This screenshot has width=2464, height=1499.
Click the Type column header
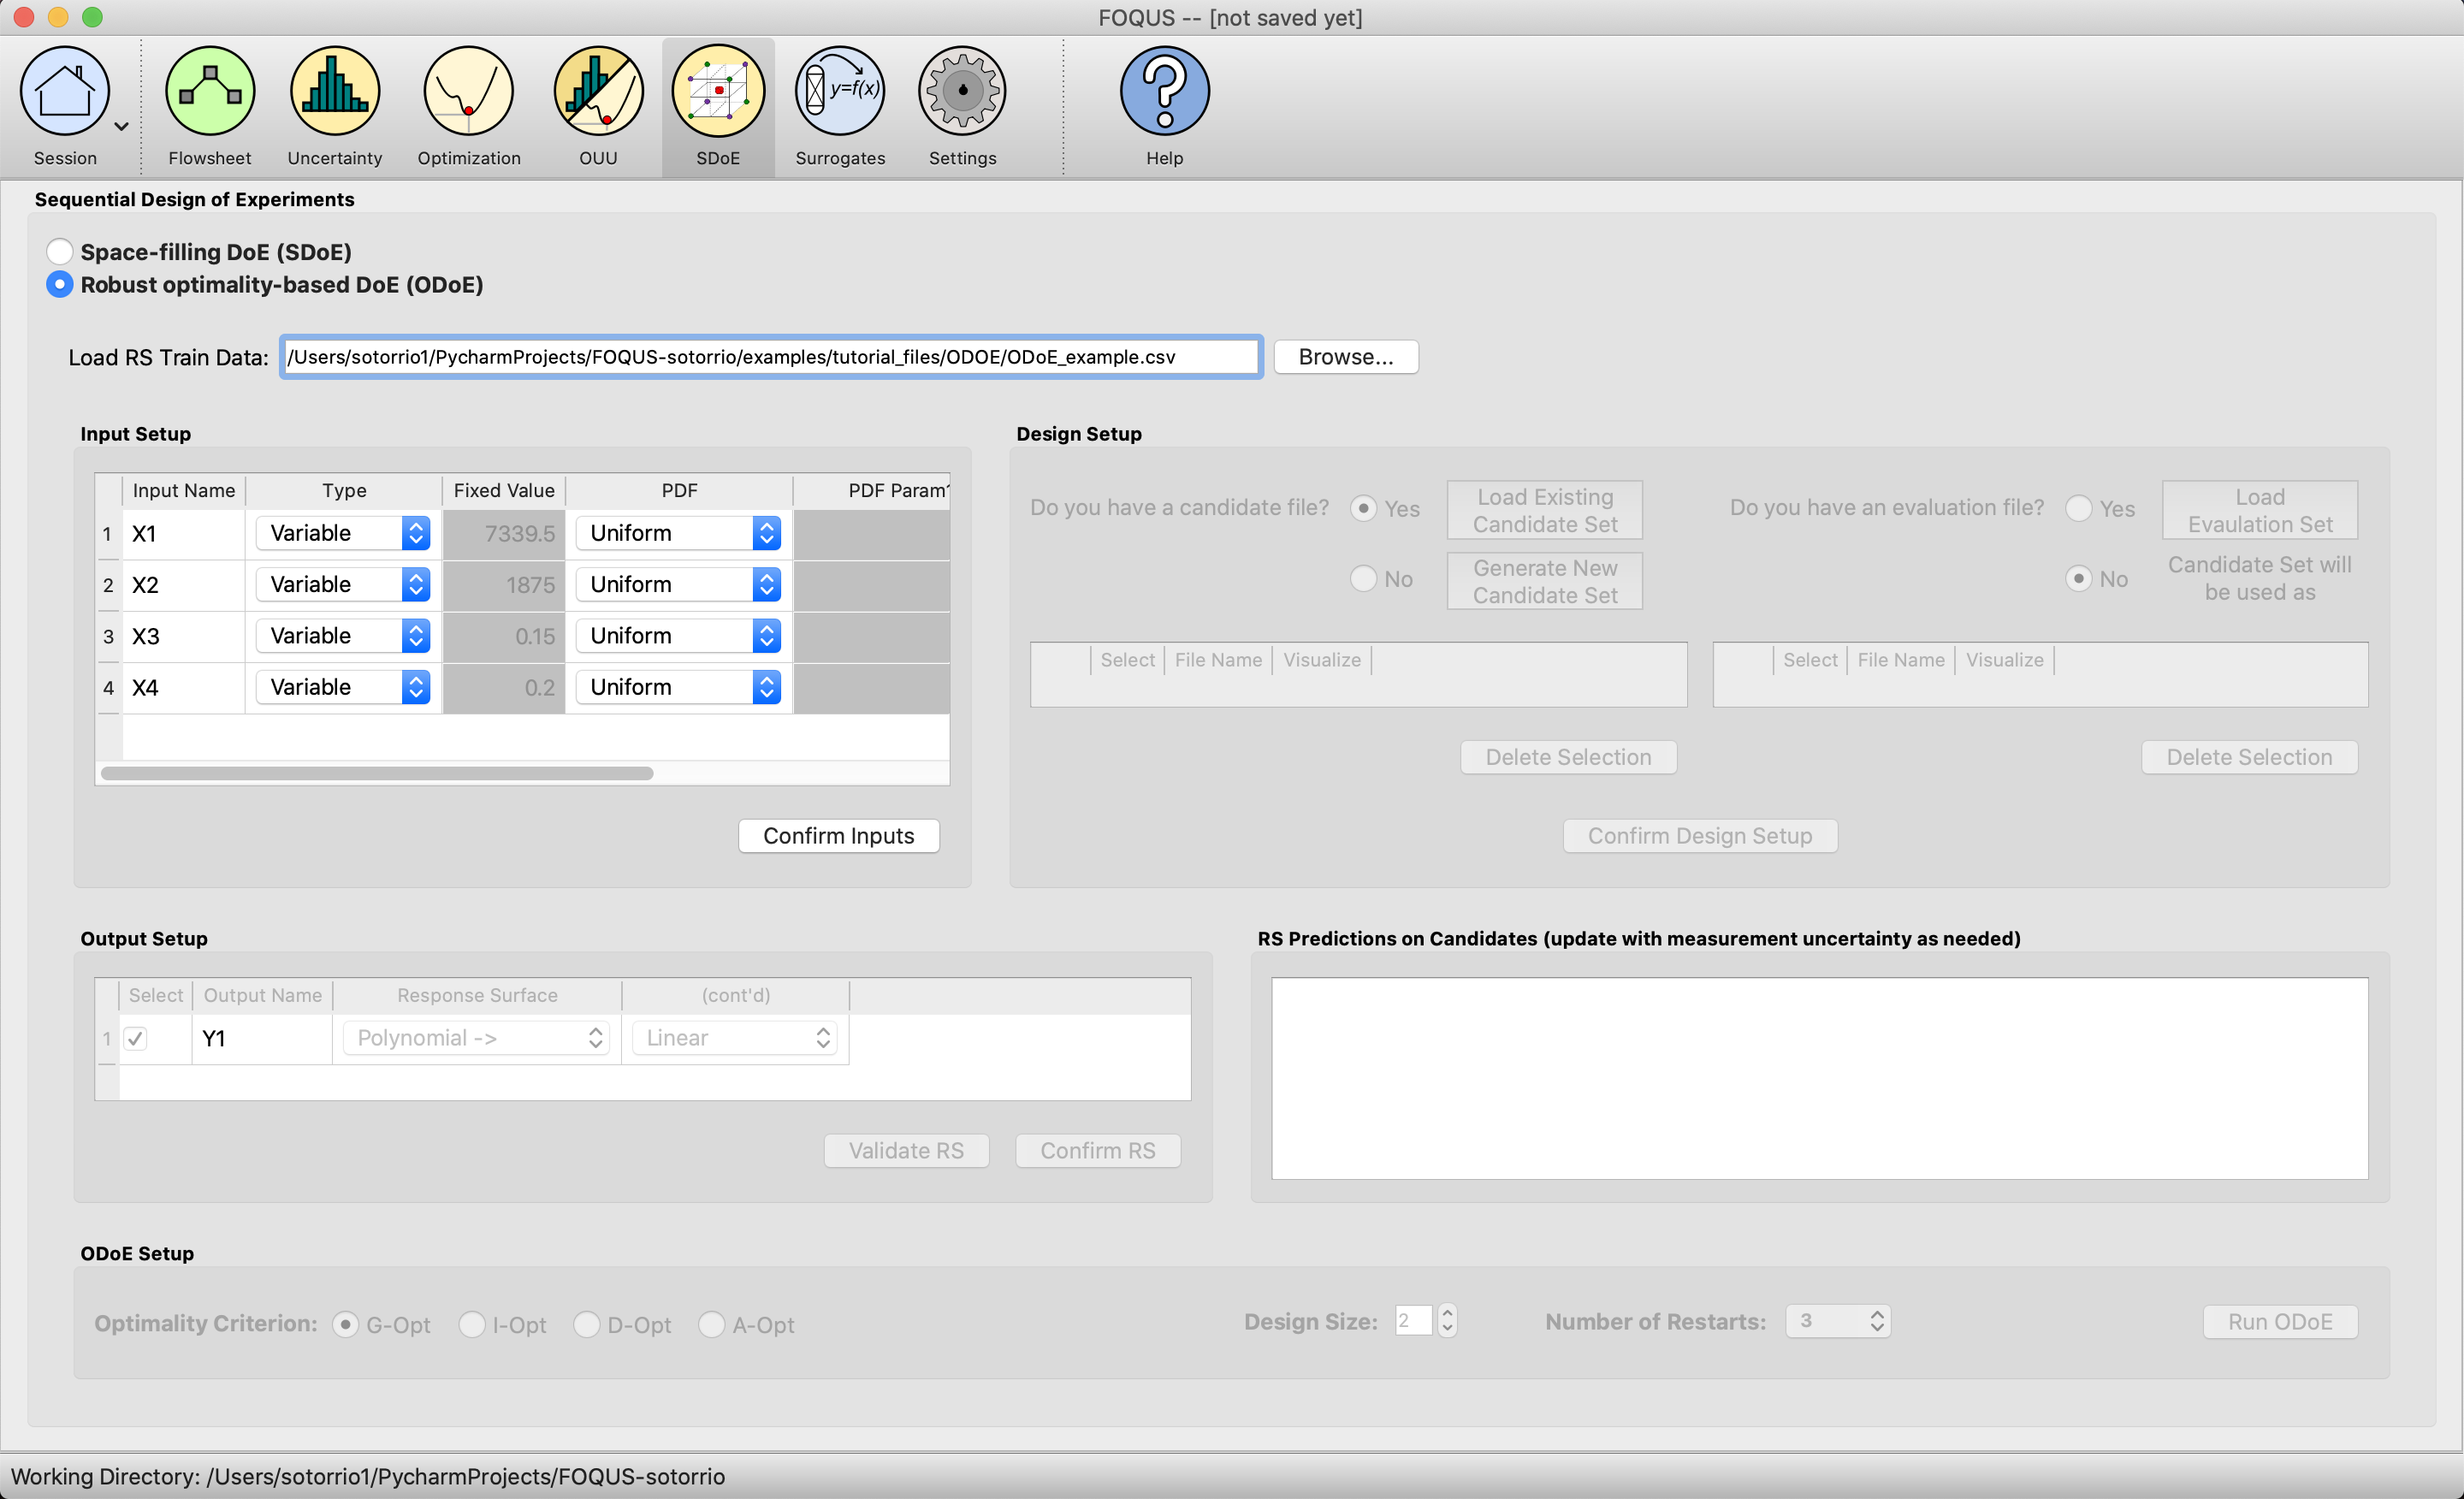344,490
